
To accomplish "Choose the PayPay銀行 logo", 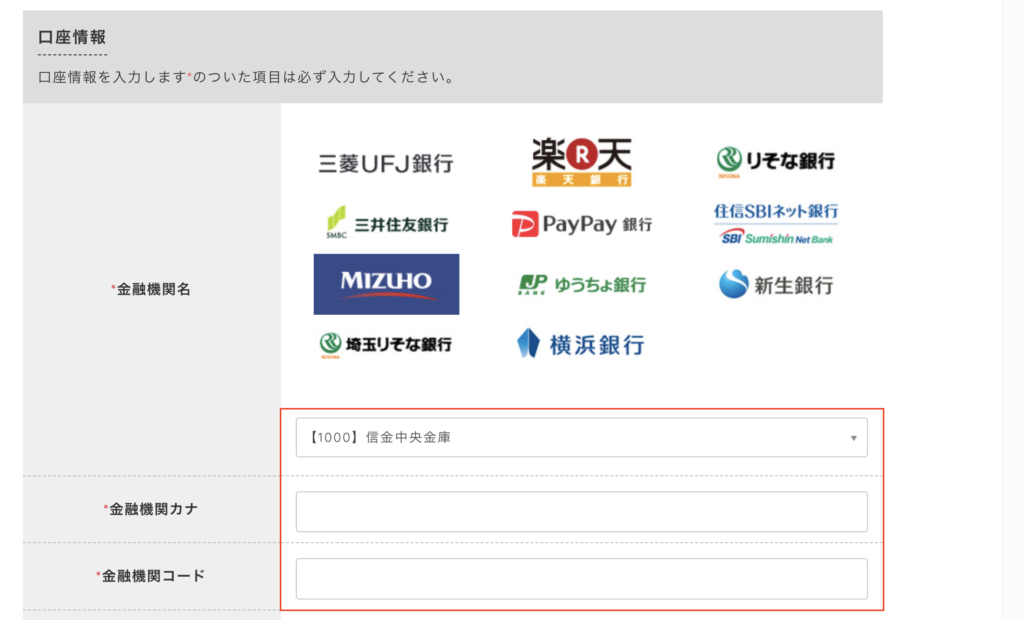I will click(581, 224).
